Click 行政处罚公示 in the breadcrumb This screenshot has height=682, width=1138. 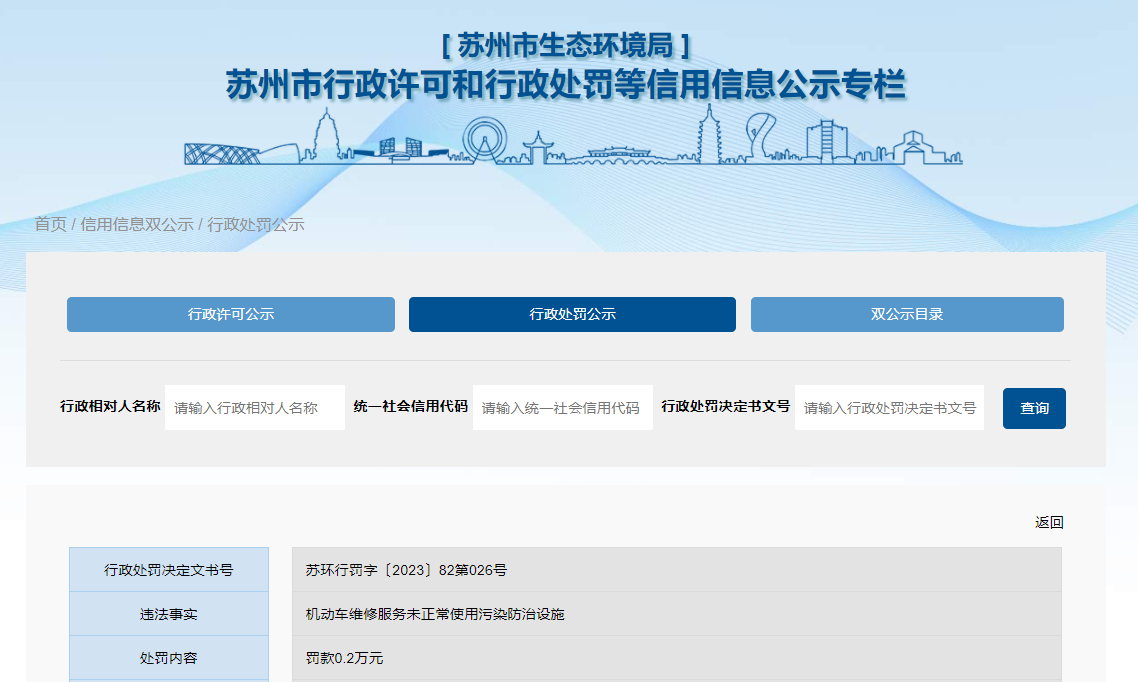(255, 224)
